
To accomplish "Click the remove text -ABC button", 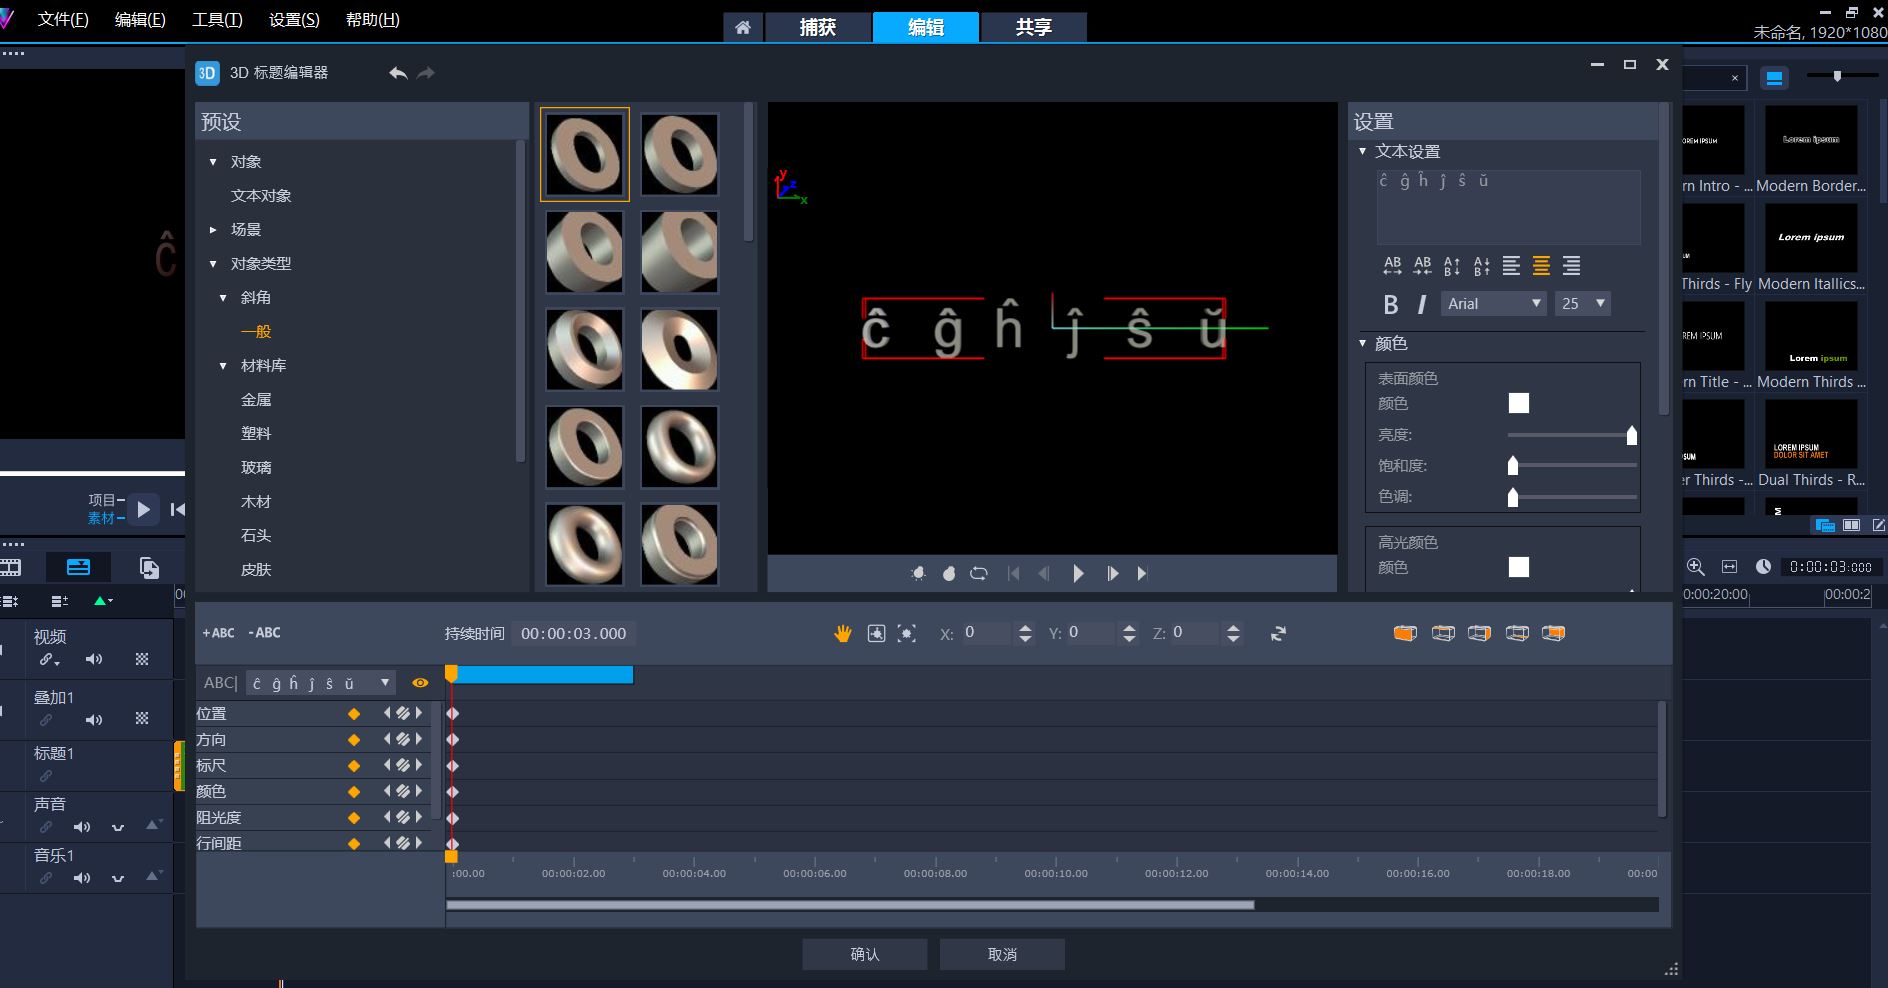I will 265,633.
